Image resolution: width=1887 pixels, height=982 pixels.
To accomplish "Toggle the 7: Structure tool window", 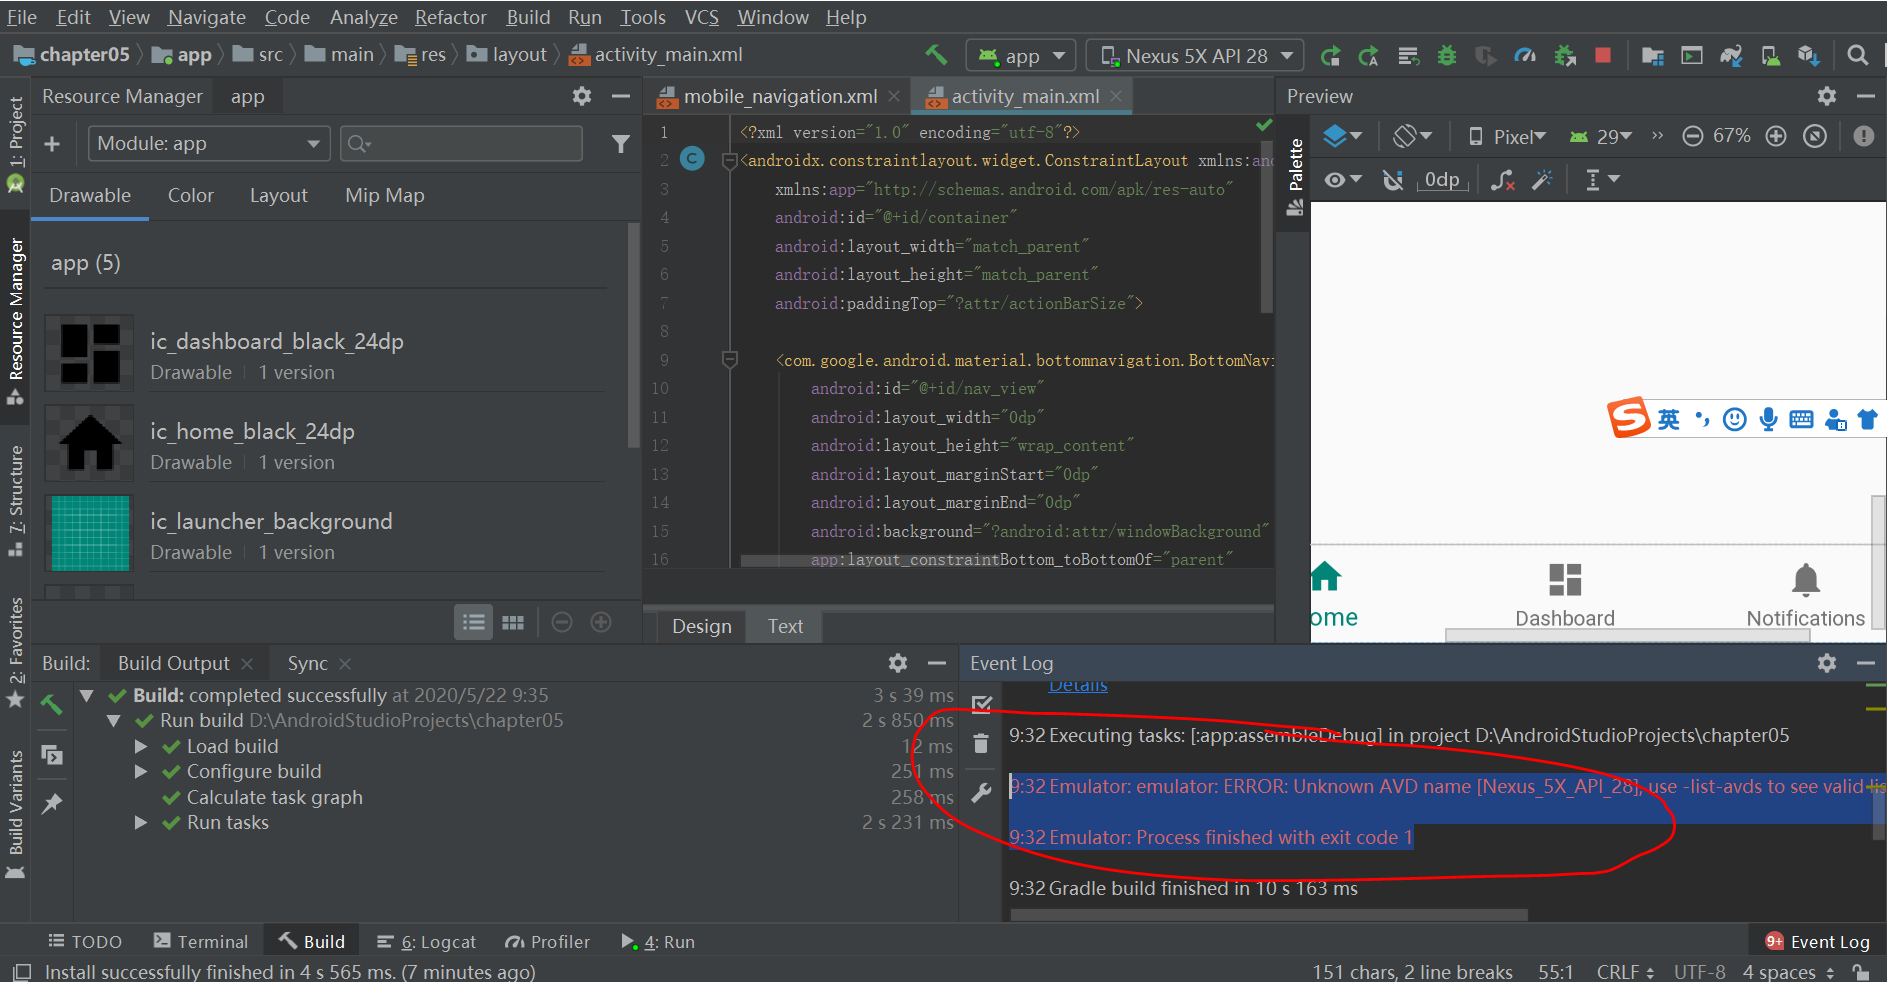I will [15, 500].
